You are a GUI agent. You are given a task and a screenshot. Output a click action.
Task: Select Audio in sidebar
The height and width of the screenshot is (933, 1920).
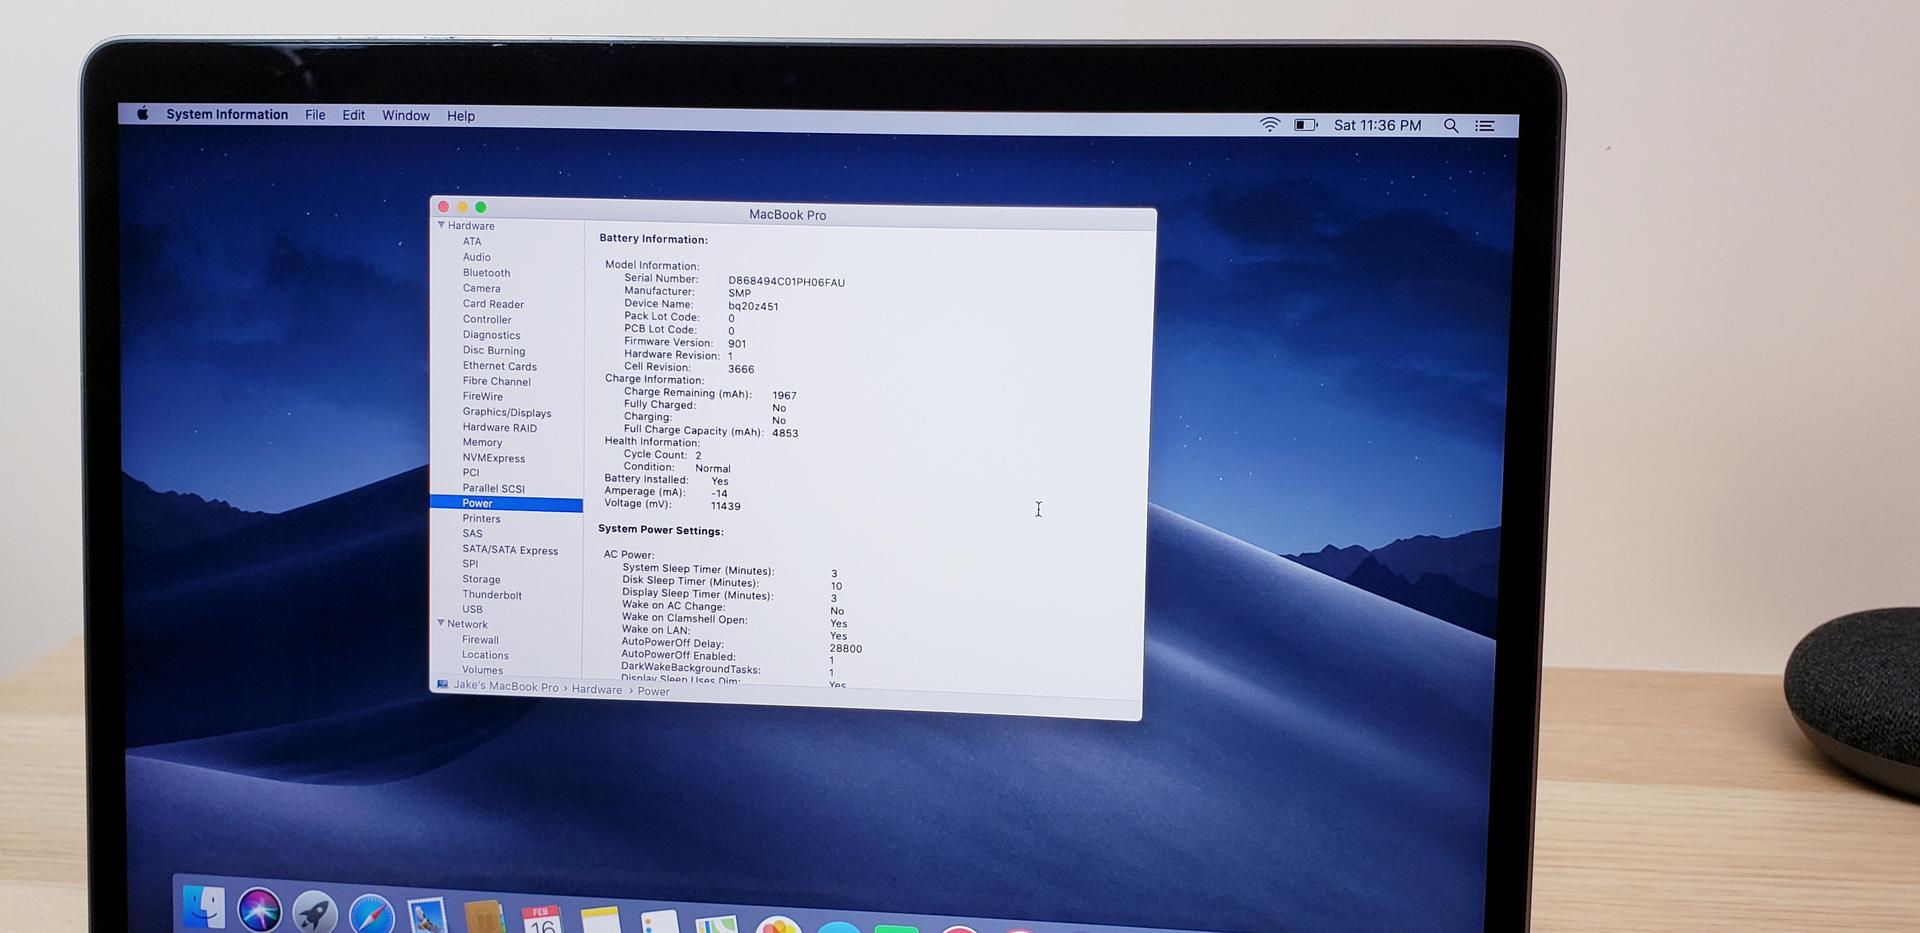tap(476, 257)
